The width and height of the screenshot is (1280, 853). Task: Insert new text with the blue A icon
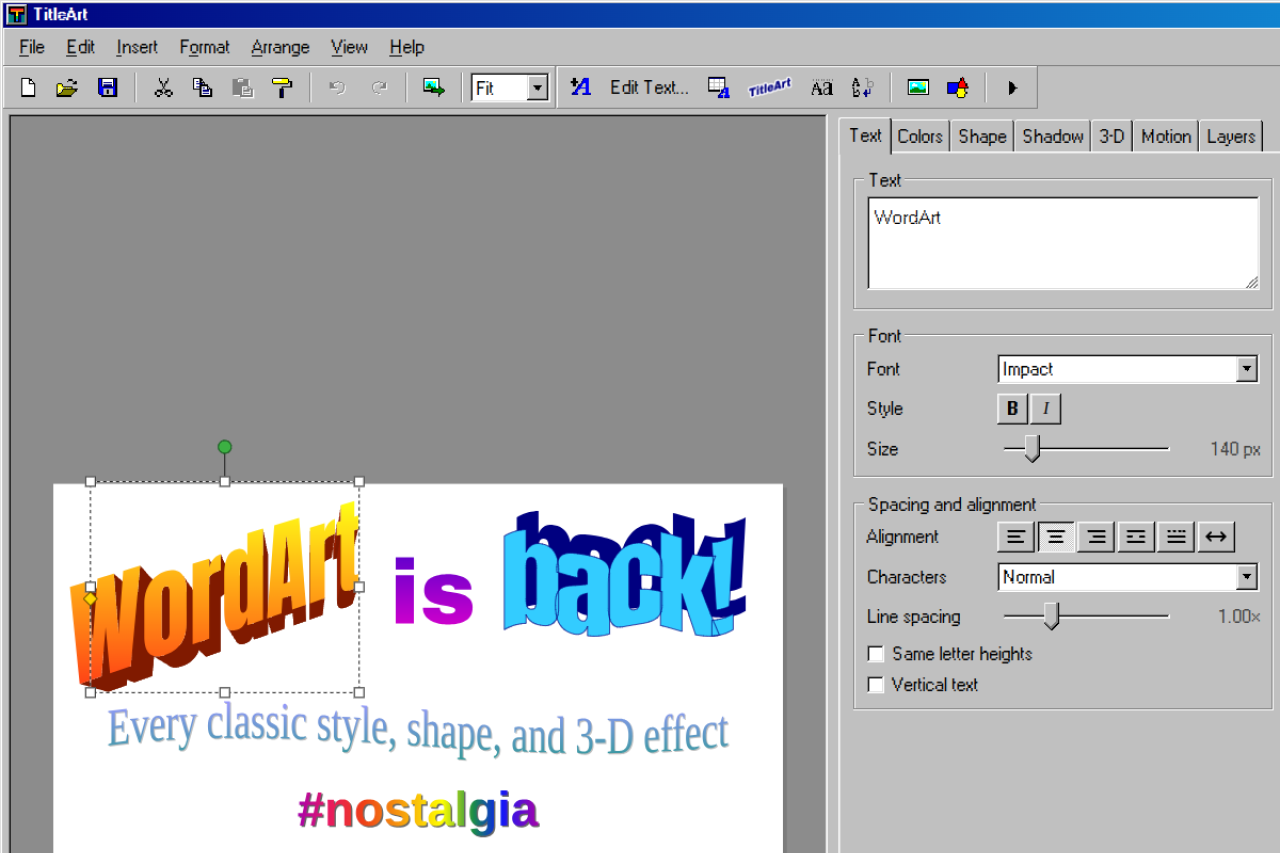581,88
